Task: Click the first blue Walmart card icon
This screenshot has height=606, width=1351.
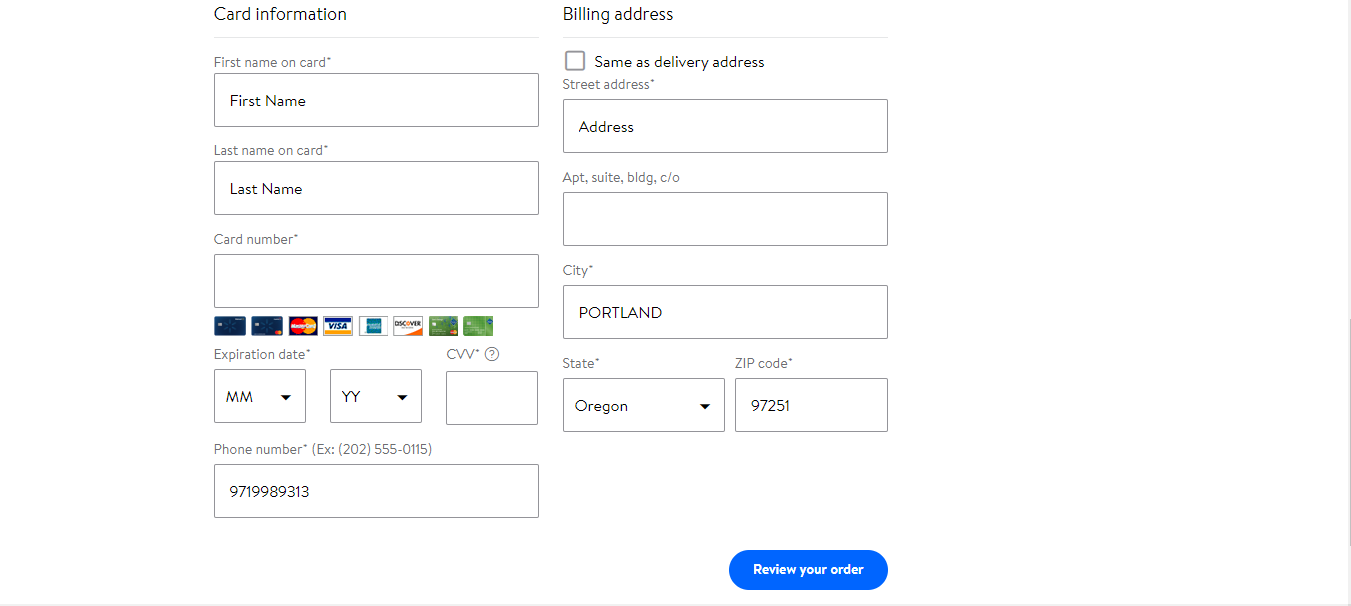Action: tap(230, 326)
